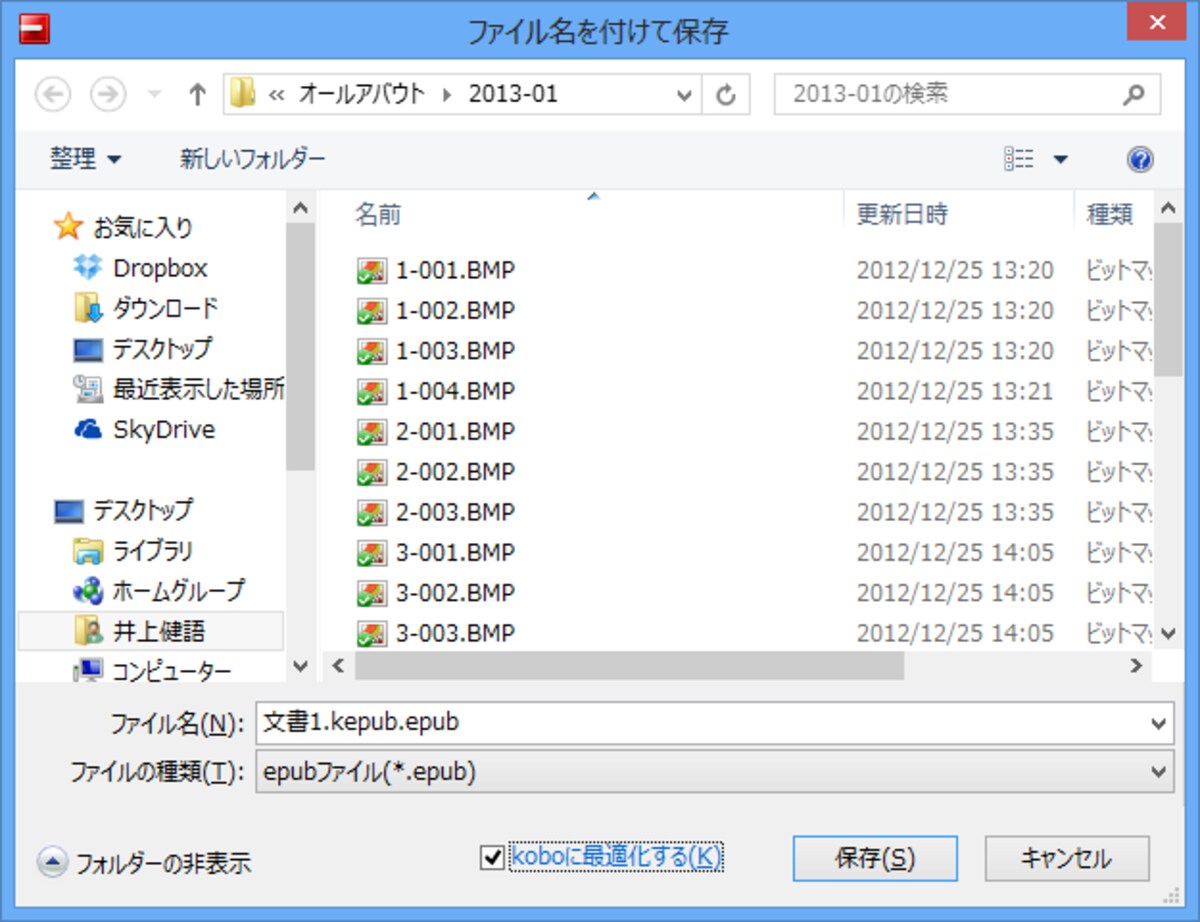
Task: Open デスクトップ under favorites
Action: click(x=144, y=349)
